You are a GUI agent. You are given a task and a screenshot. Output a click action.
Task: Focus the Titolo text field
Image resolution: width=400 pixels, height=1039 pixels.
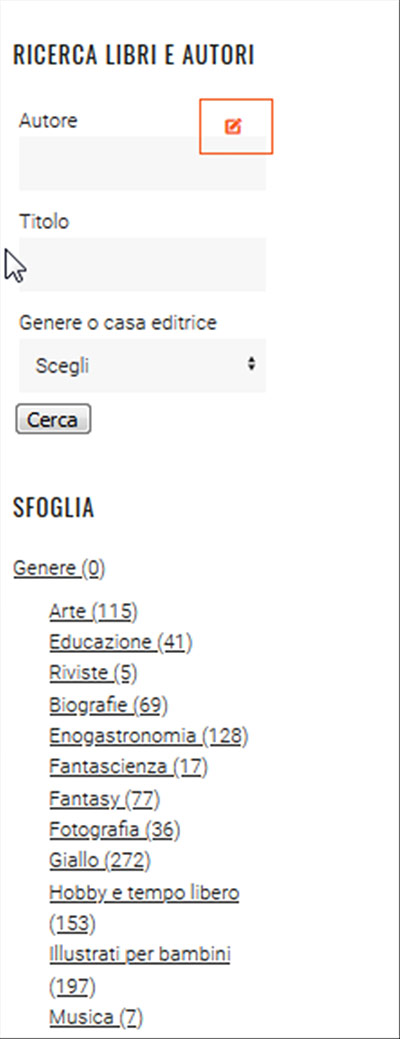click(142, 264)
